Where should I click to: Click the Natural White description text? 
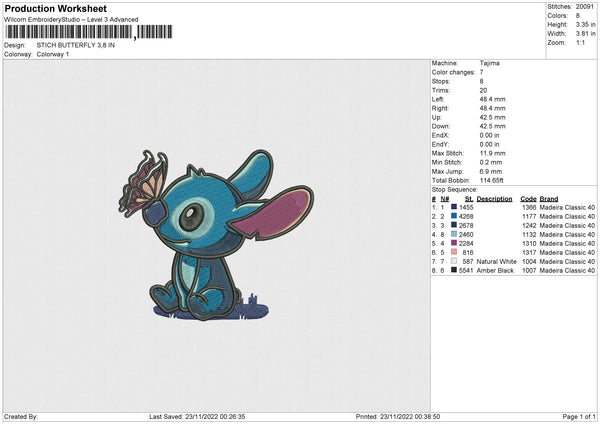(496, 261)
